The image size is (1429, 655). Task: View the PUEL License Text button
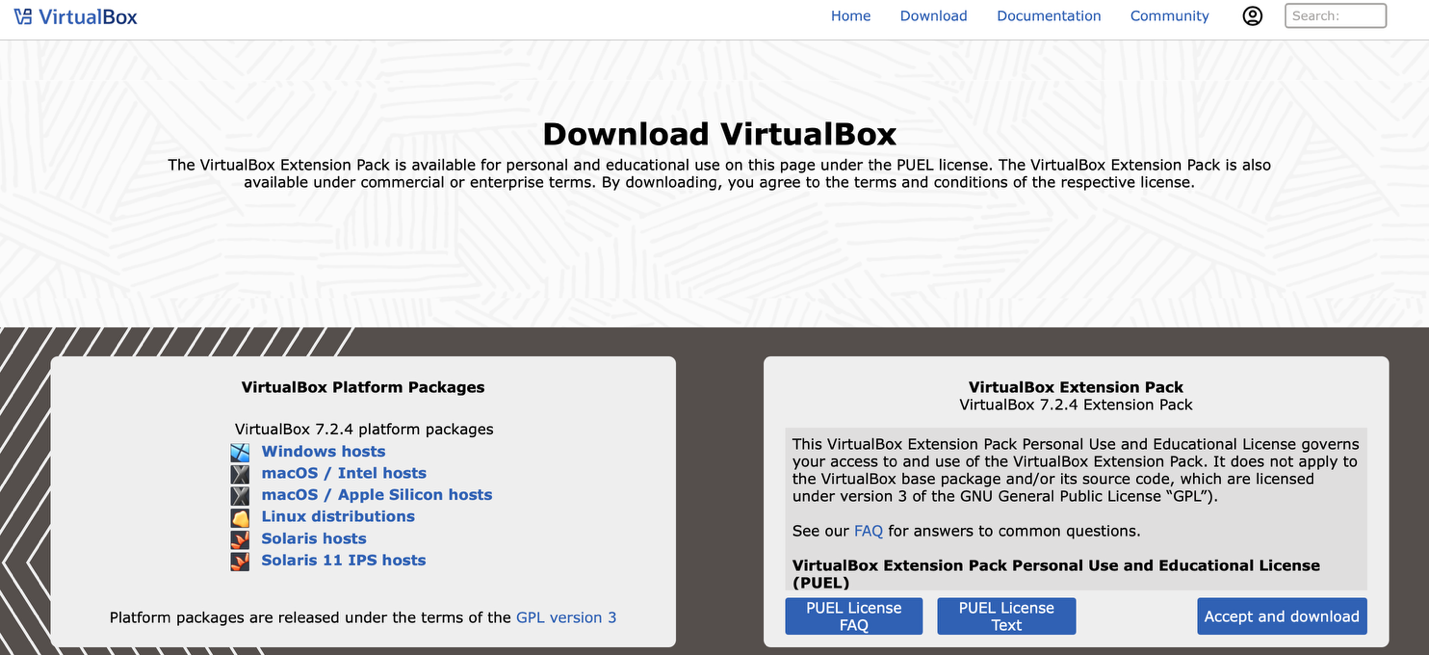[x=1006, y=616]
